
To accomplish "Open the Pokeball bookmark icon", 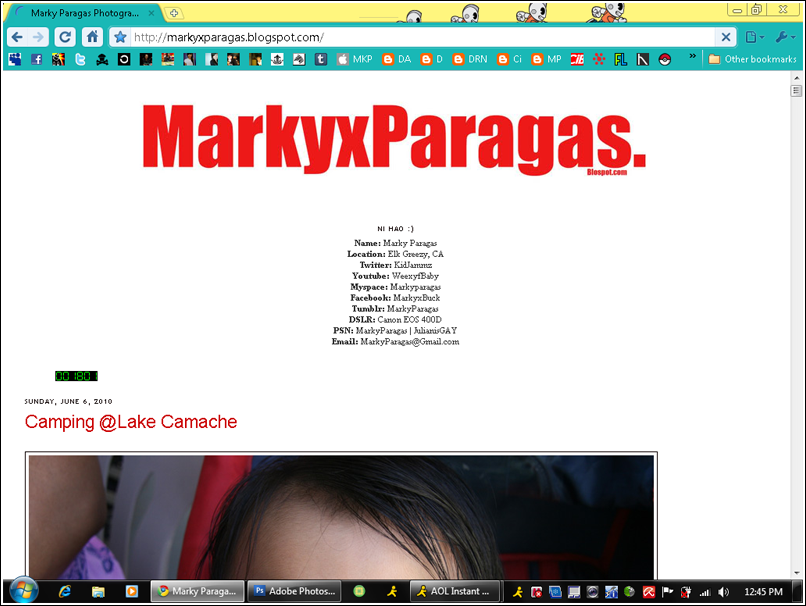I will pos(665,59).
